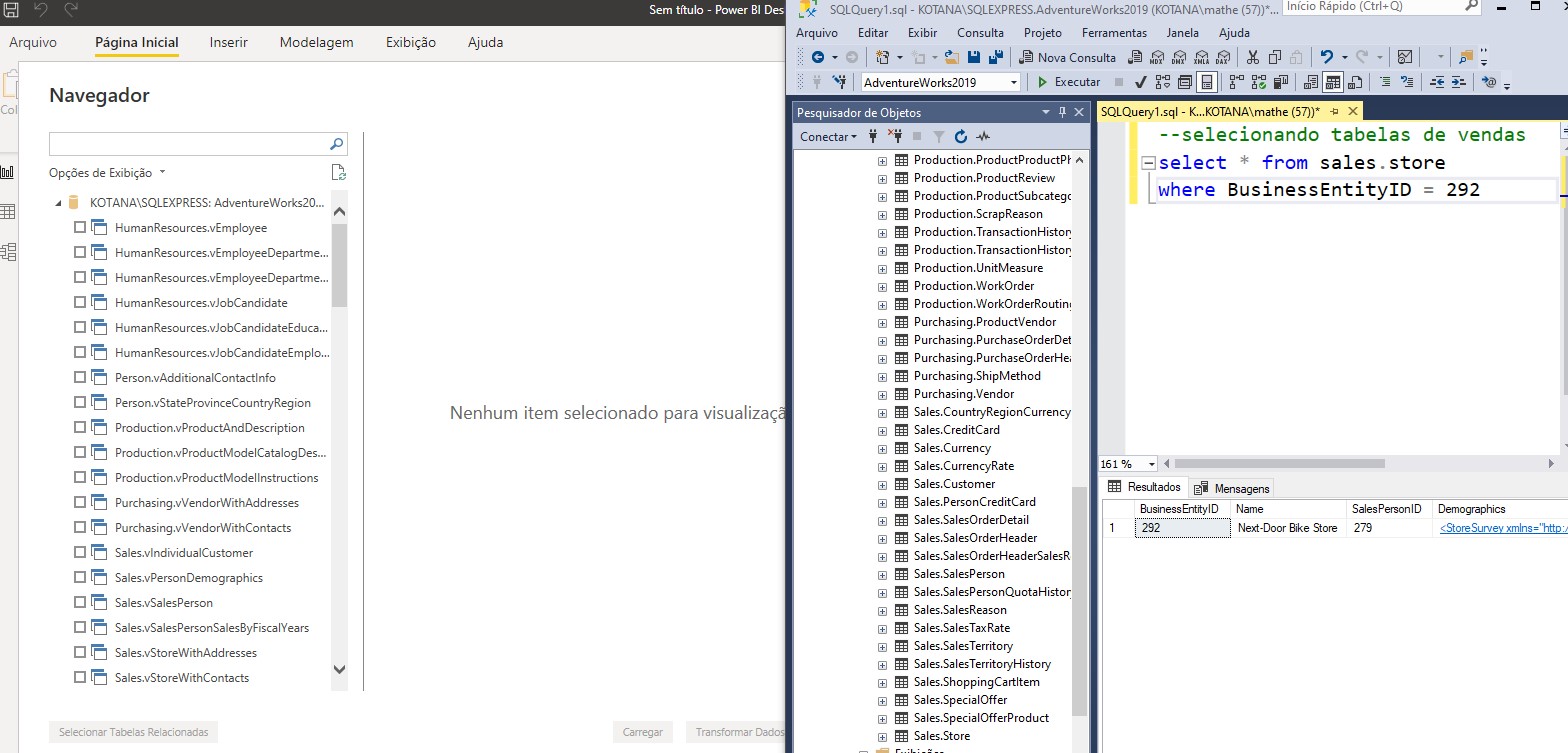This screenshot has width=1568, height=753.
Task: Click the Change Connection icon left of database combo
Action: (x=839, y=82)
